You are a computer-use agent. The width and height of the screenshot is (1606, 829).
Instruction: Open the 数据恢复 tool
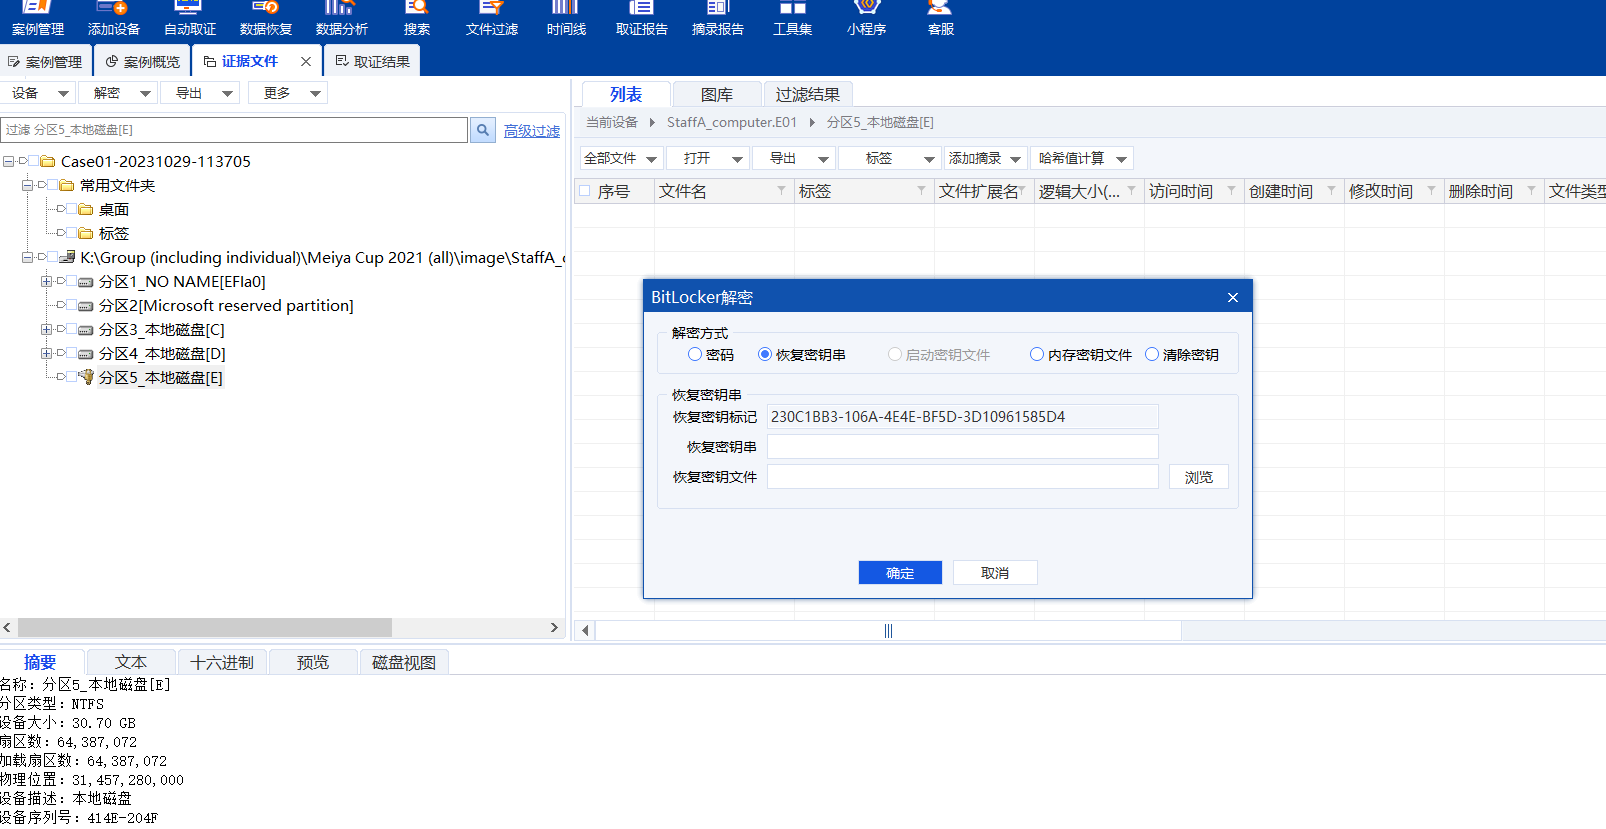(x=265, y=19)
